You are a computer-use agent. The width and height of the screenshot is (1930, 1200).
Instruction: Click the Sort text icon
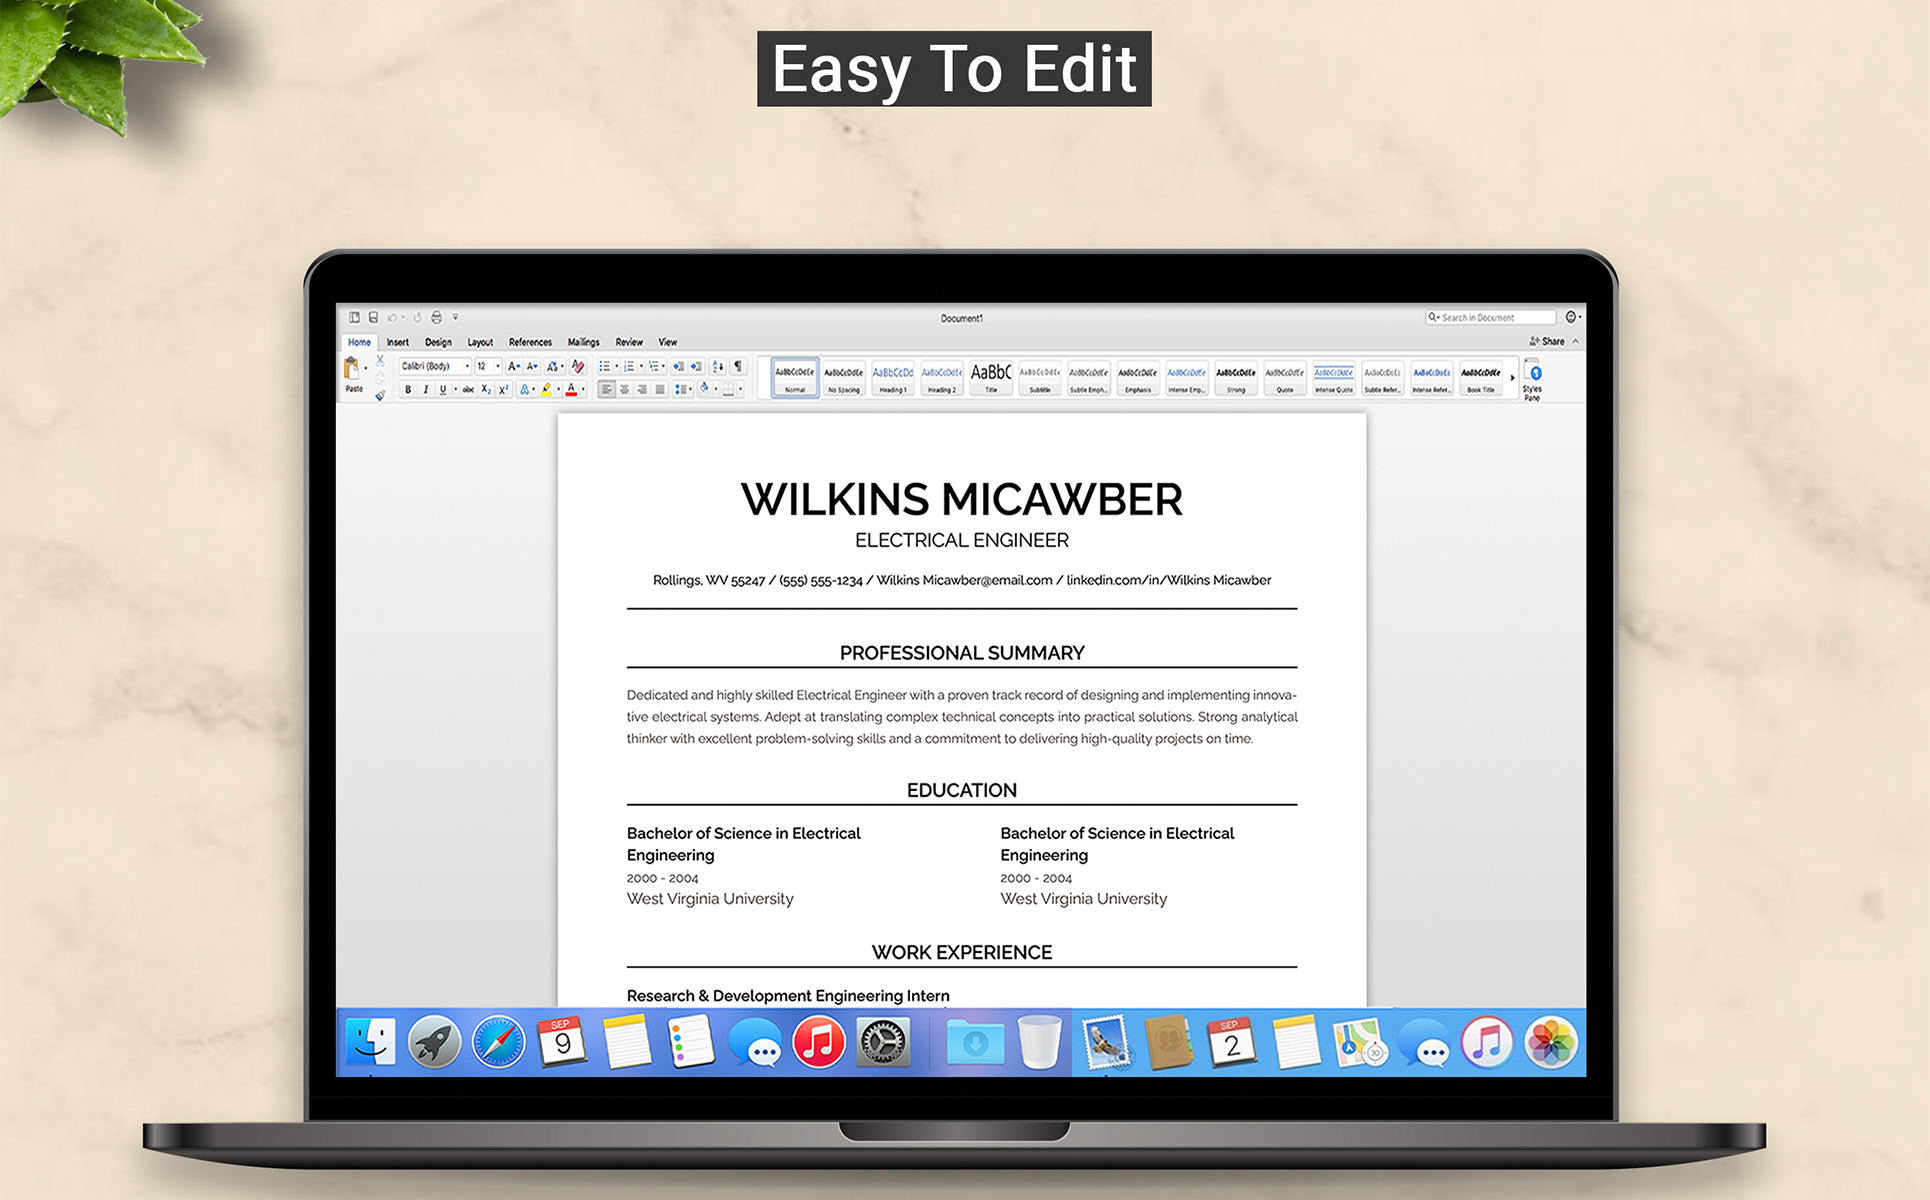[718, 367]
